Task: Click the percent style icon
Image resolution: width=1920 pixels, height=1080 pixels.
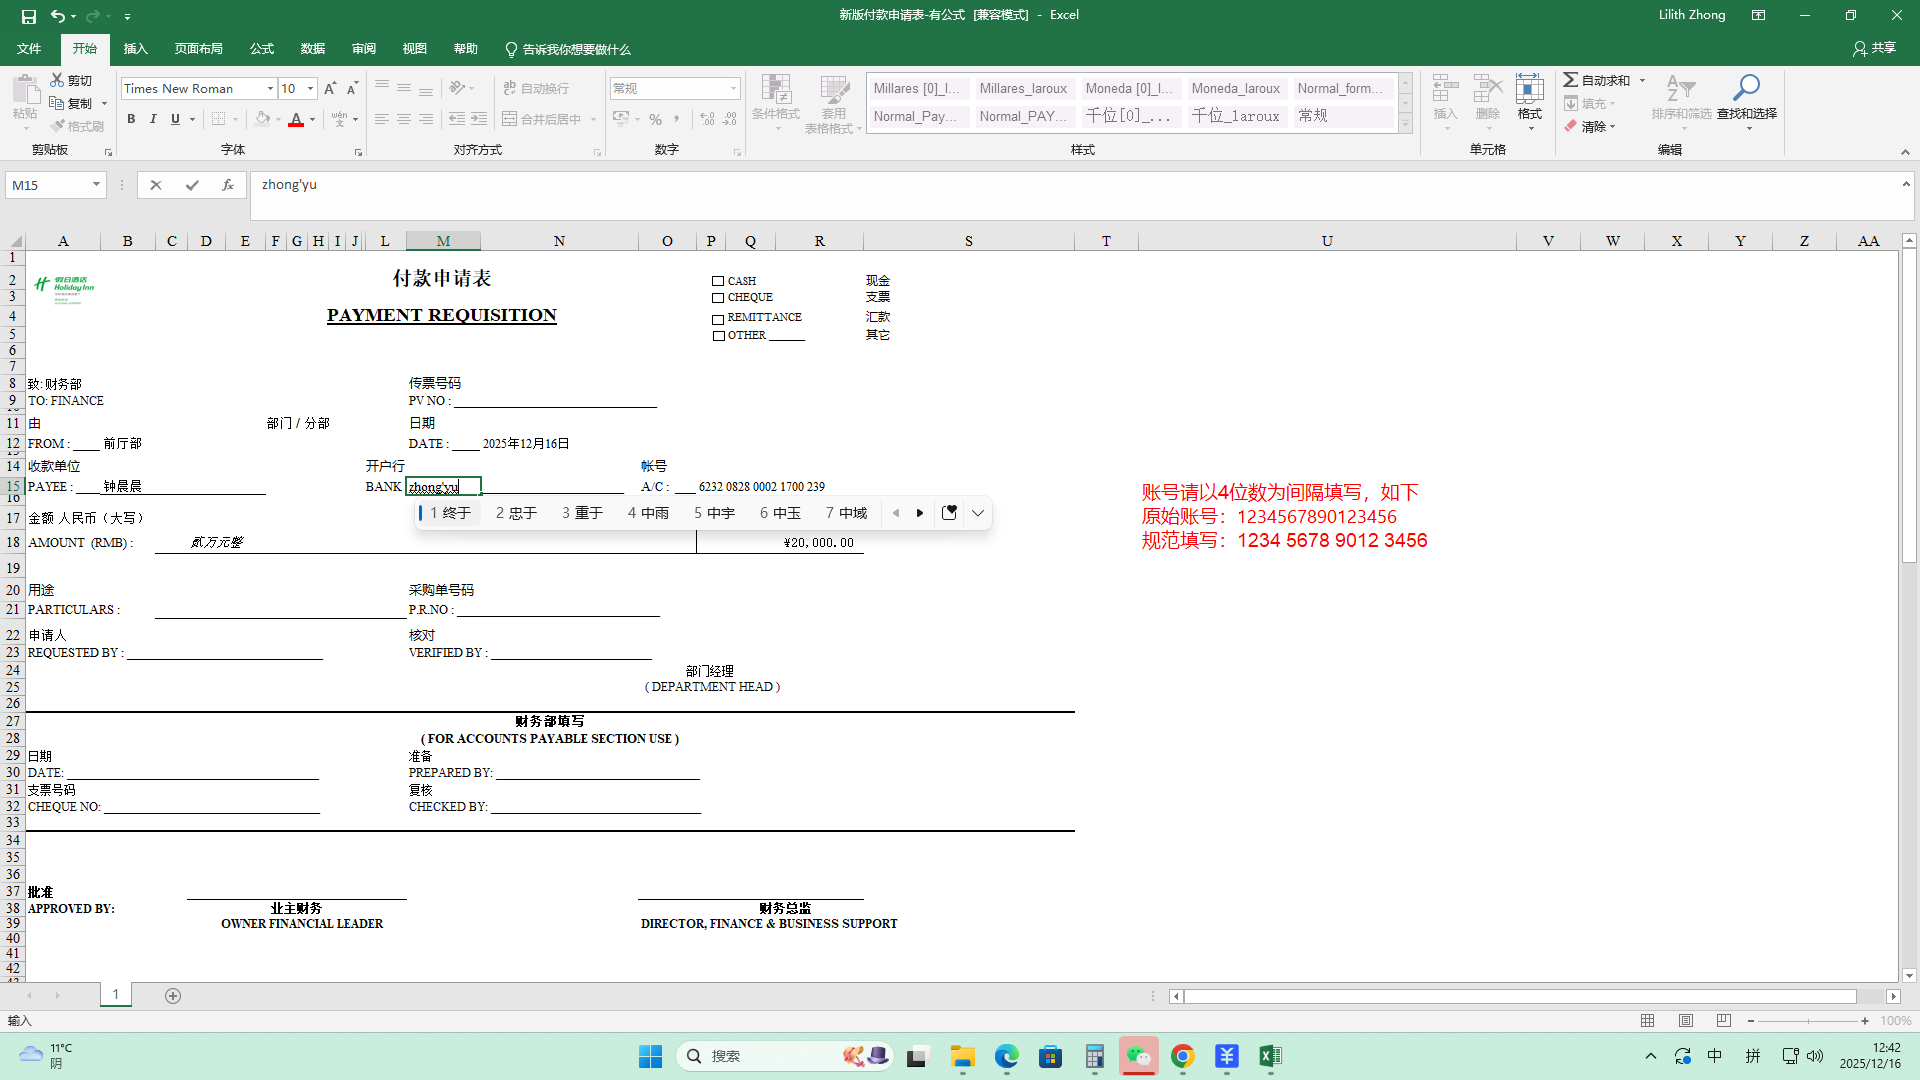Action: click(655, 119)
